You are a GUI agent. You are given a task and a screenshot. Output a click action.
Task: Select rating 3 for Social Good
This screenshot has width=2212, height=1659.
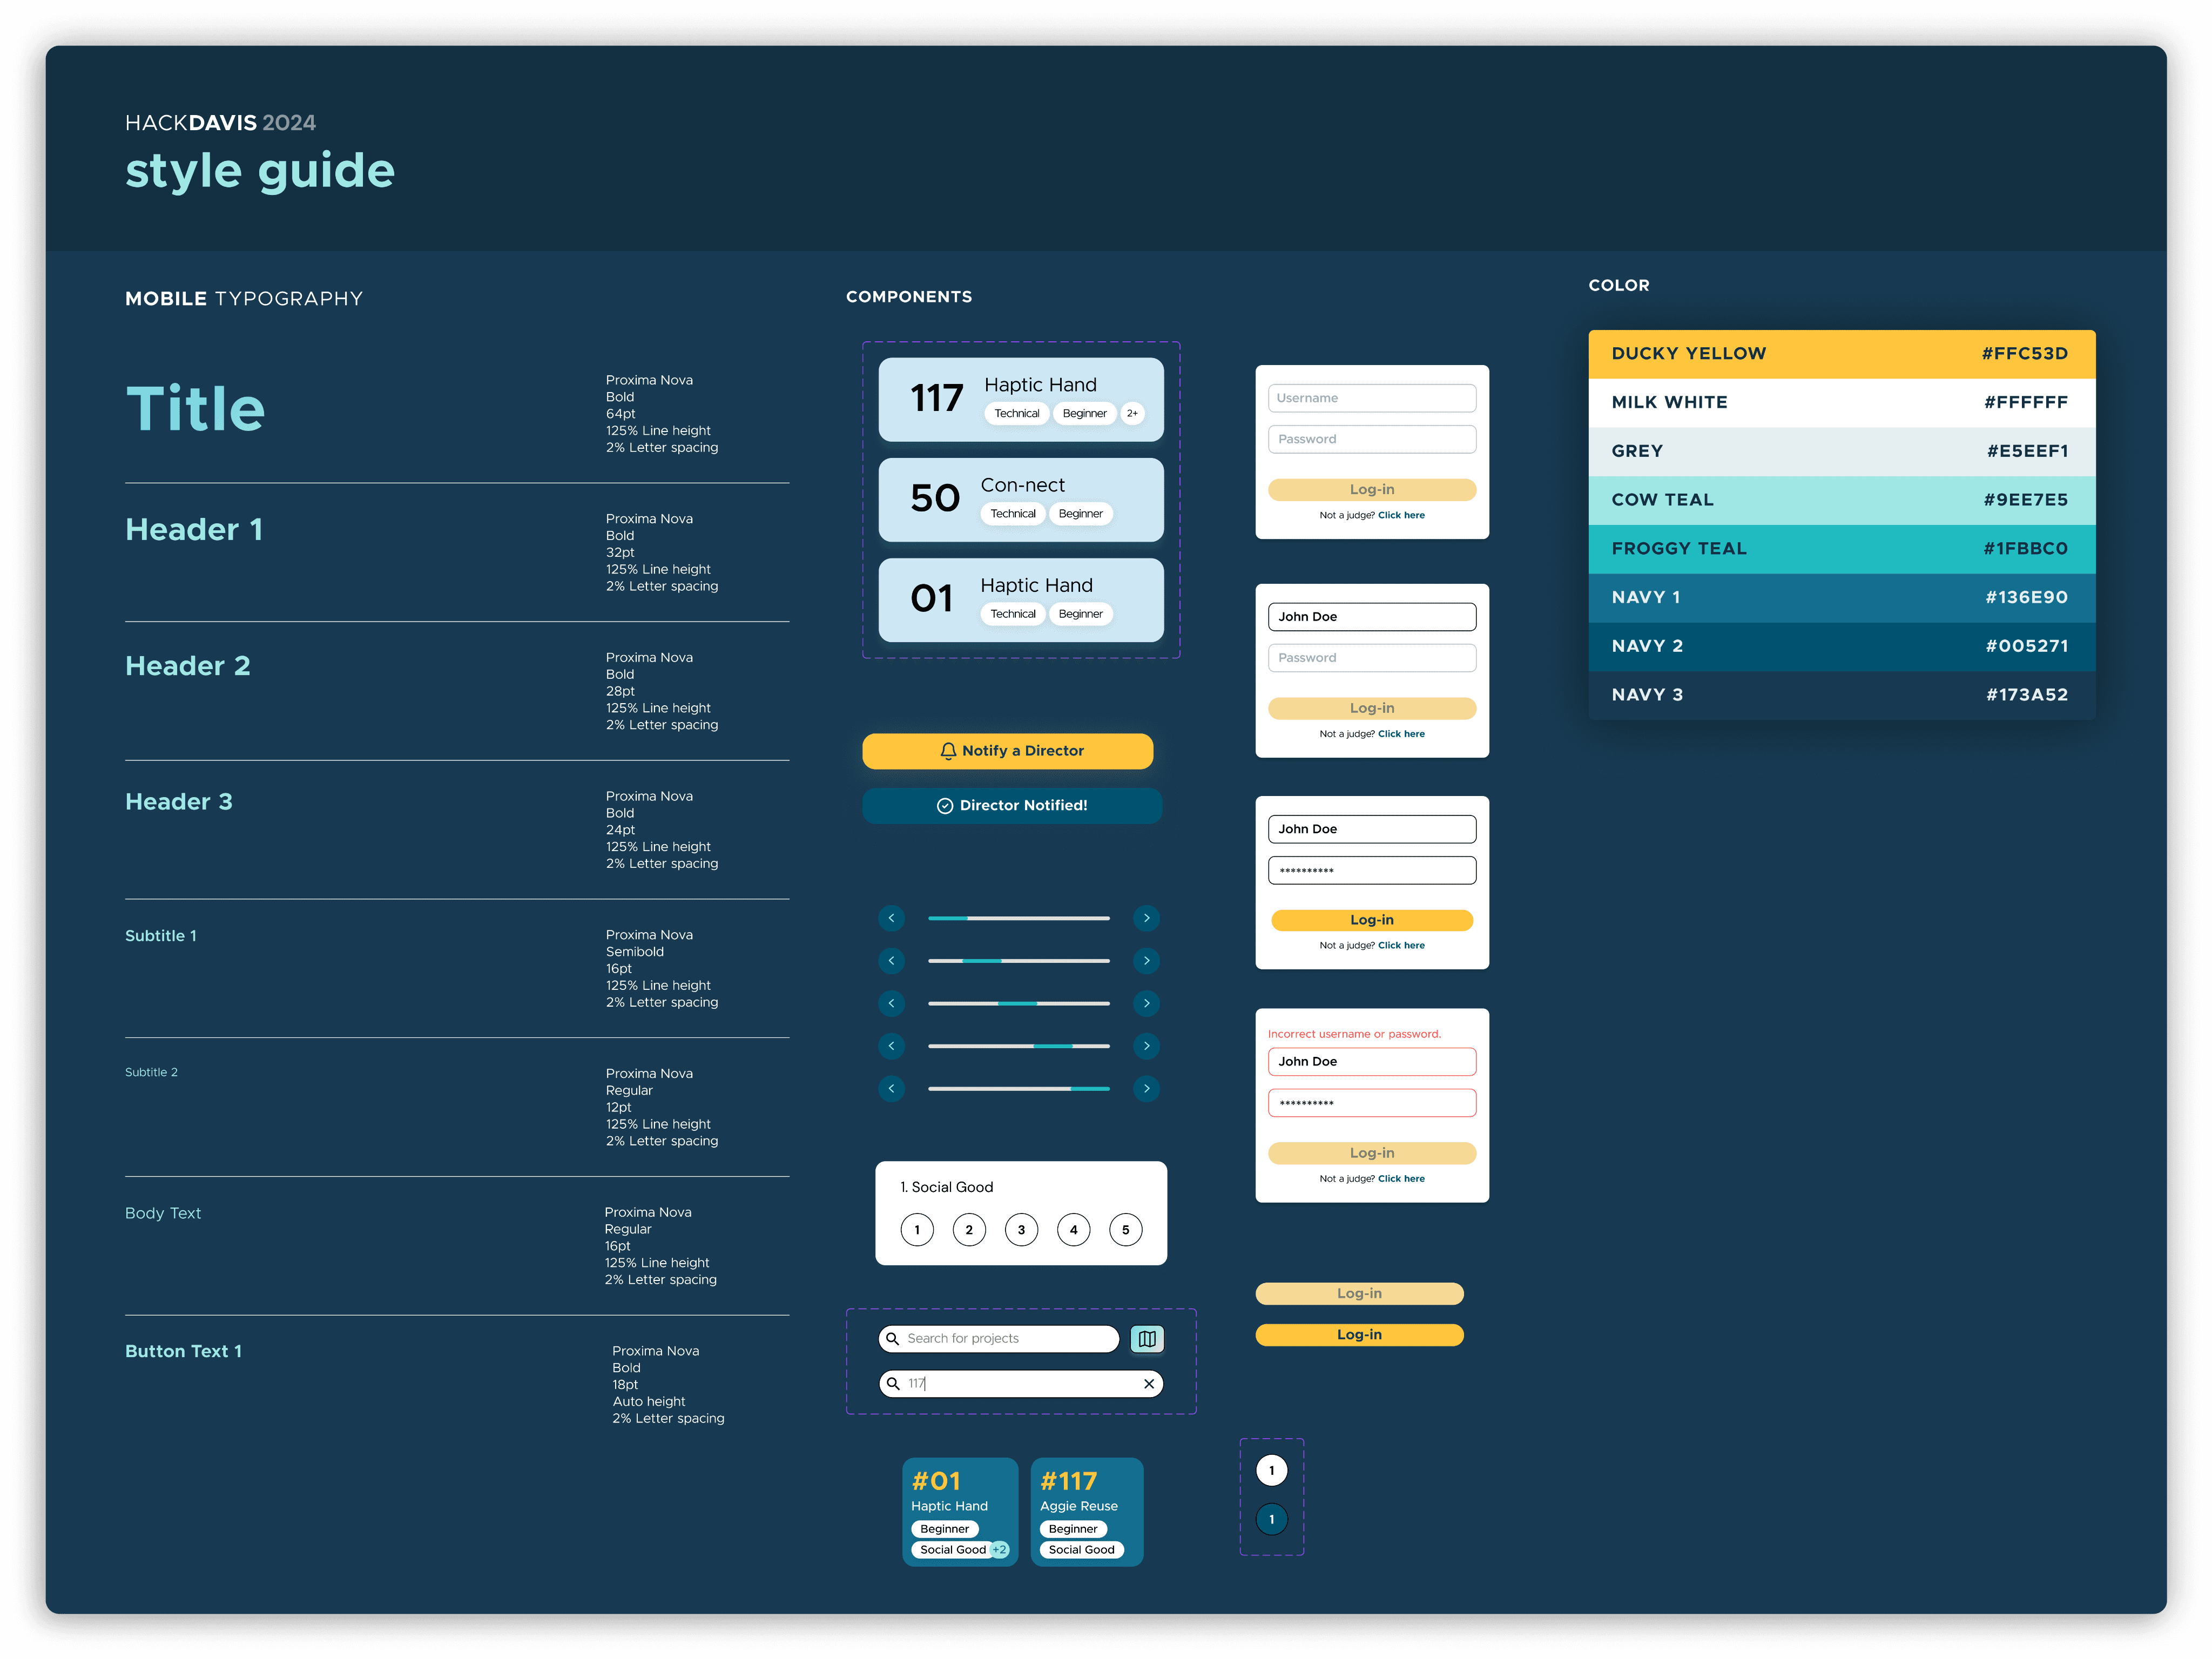(x=1021, y=1230)
